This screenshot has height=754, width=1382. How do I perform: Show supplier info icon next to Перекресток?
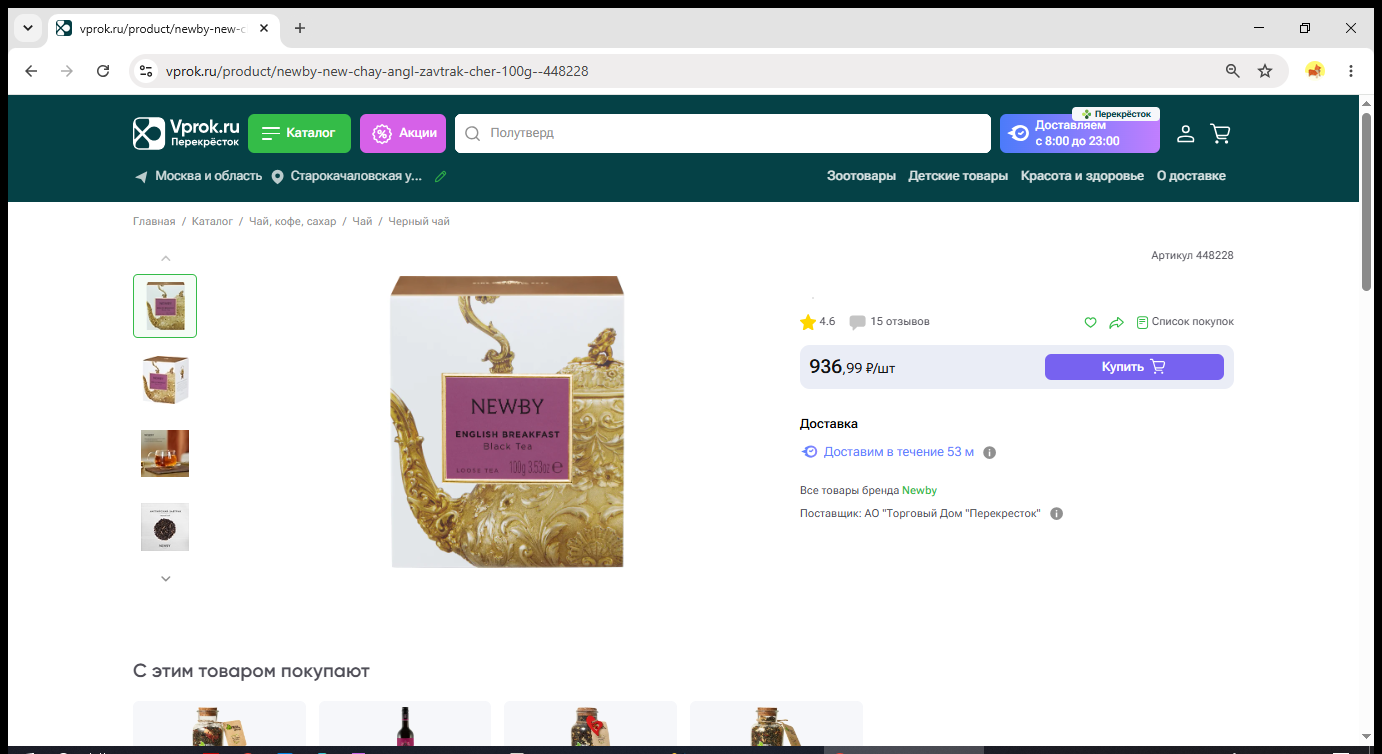1057,514
